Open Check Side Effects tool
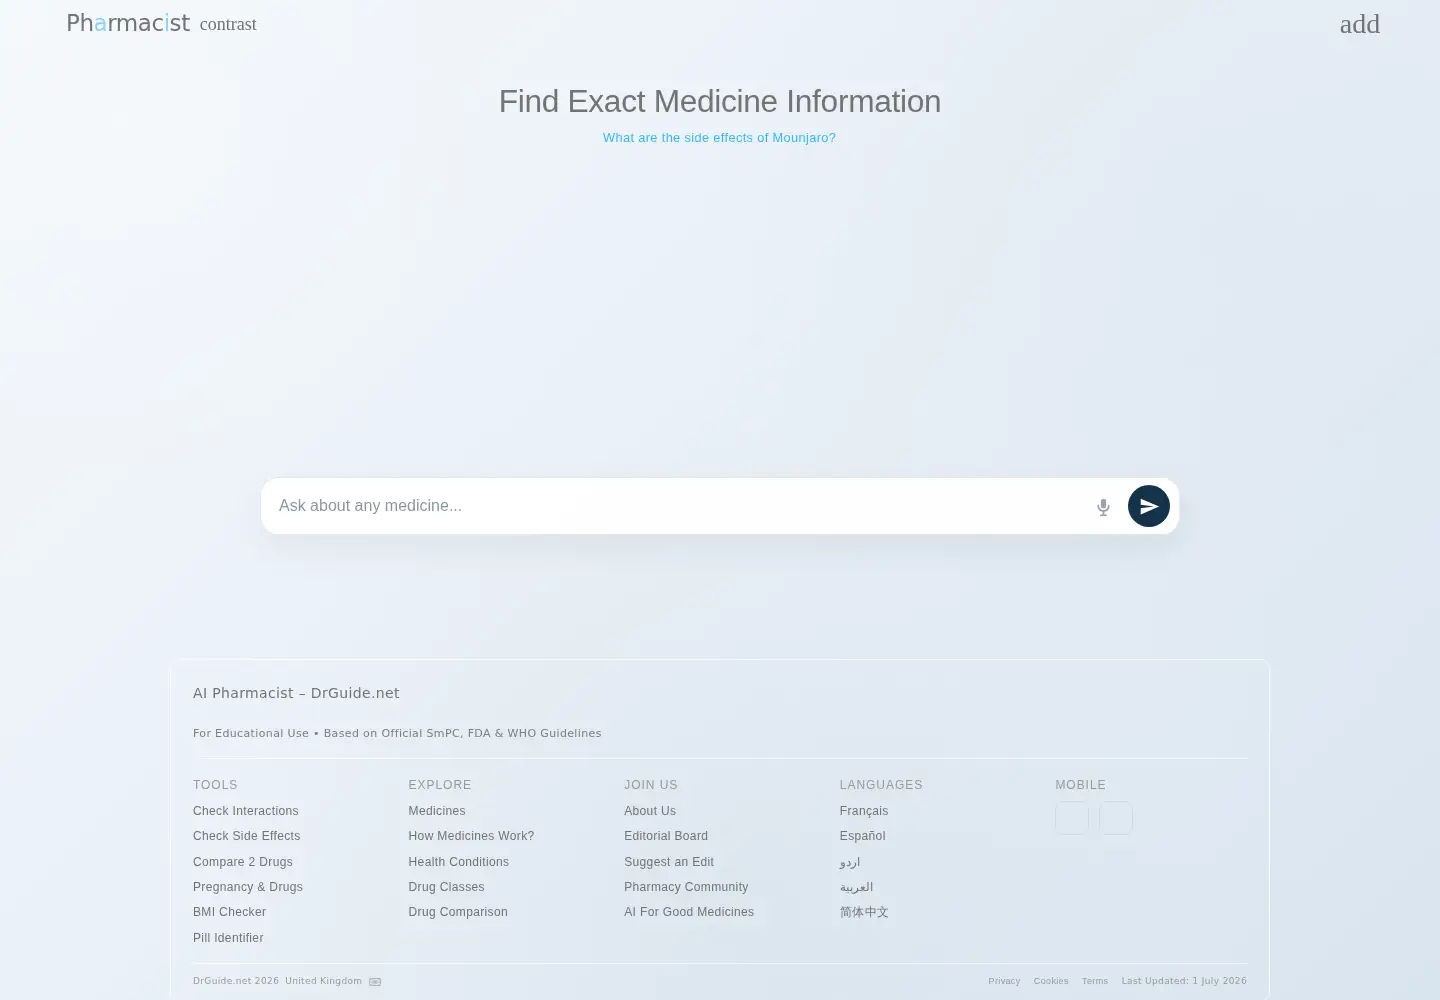This screenshot has height=1000, width=1440. [247, 836]
